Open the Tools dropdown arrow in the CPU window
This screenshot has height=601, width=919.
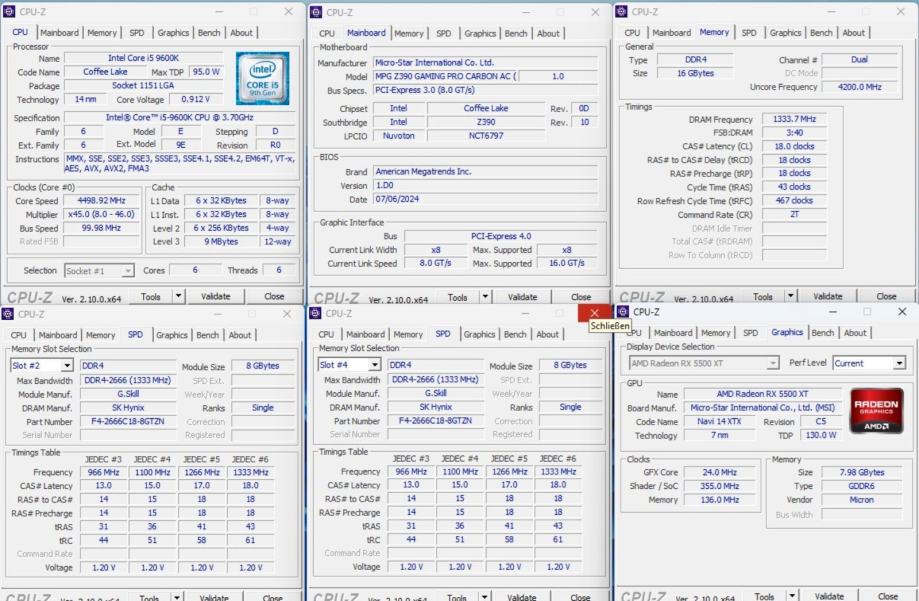[178, 296]
